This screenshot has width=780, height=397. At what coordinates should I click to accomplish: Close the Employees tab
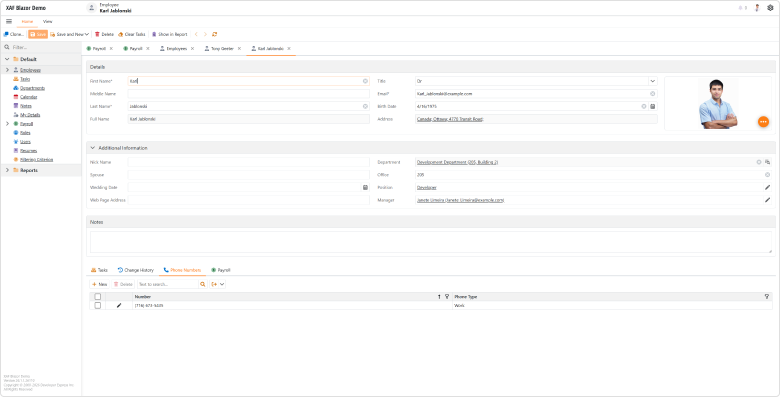[193, 49]
